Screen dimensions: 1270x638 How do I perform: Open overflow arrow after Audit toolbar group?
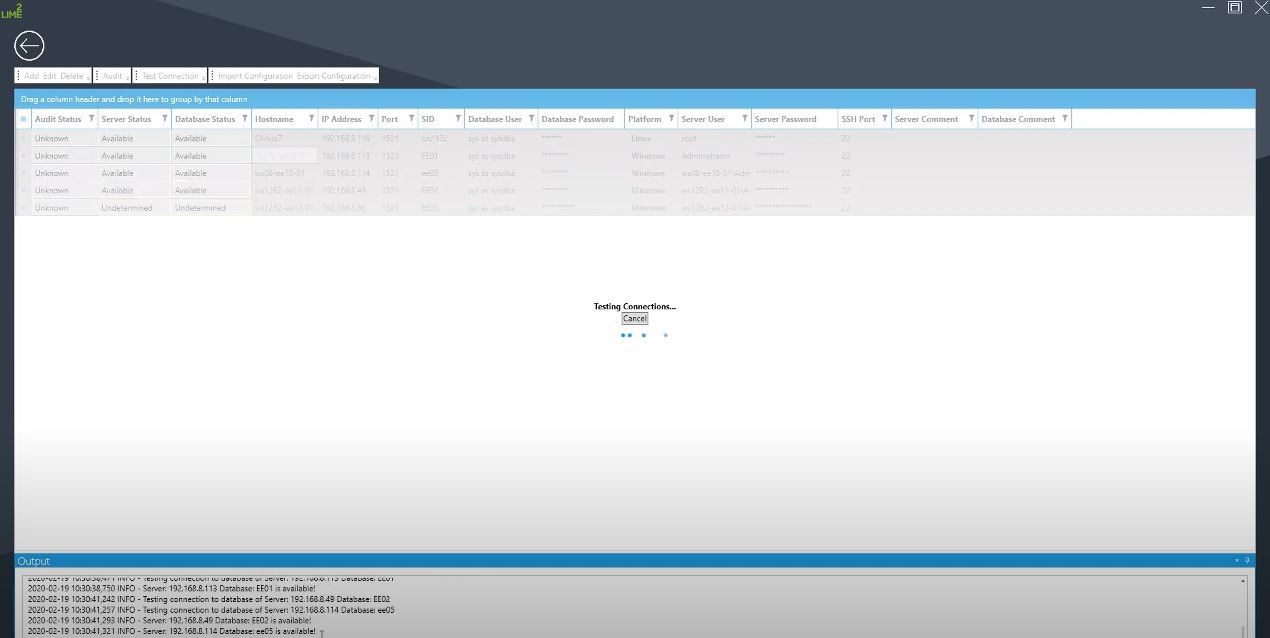129,77
